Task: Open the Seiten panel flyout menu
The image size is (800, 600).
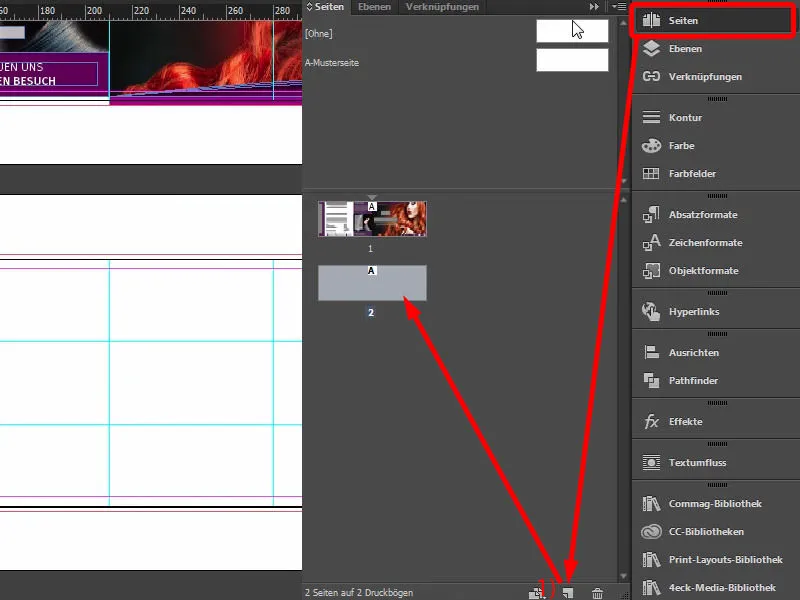Action: 619,7
